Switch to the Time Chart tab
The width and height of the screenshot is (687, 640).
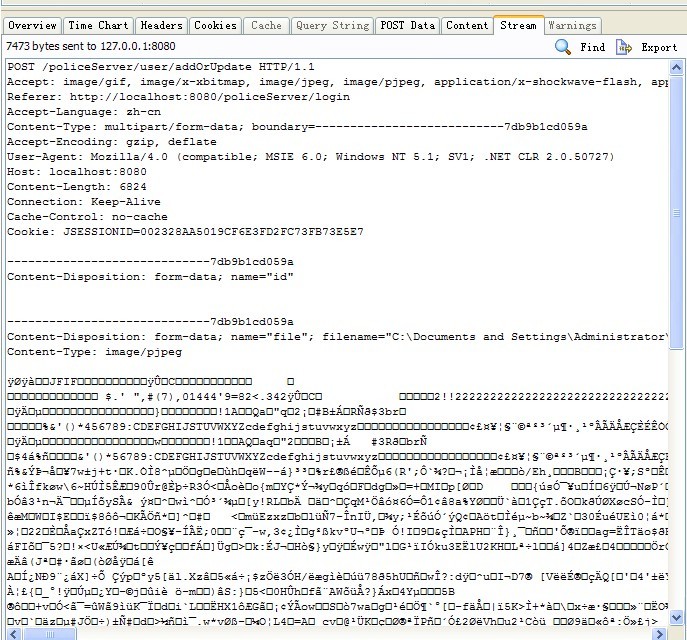pyautogui.click(x=98, y=25)
